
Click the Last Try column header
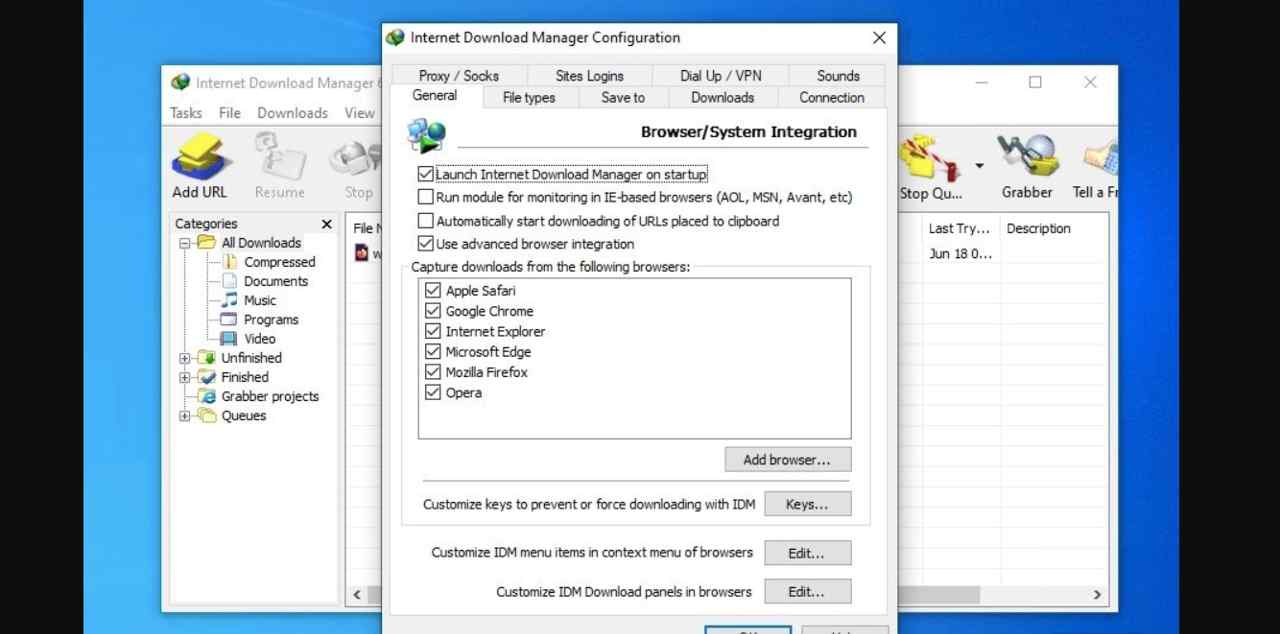pyautogui.click(x=959, y=228)
